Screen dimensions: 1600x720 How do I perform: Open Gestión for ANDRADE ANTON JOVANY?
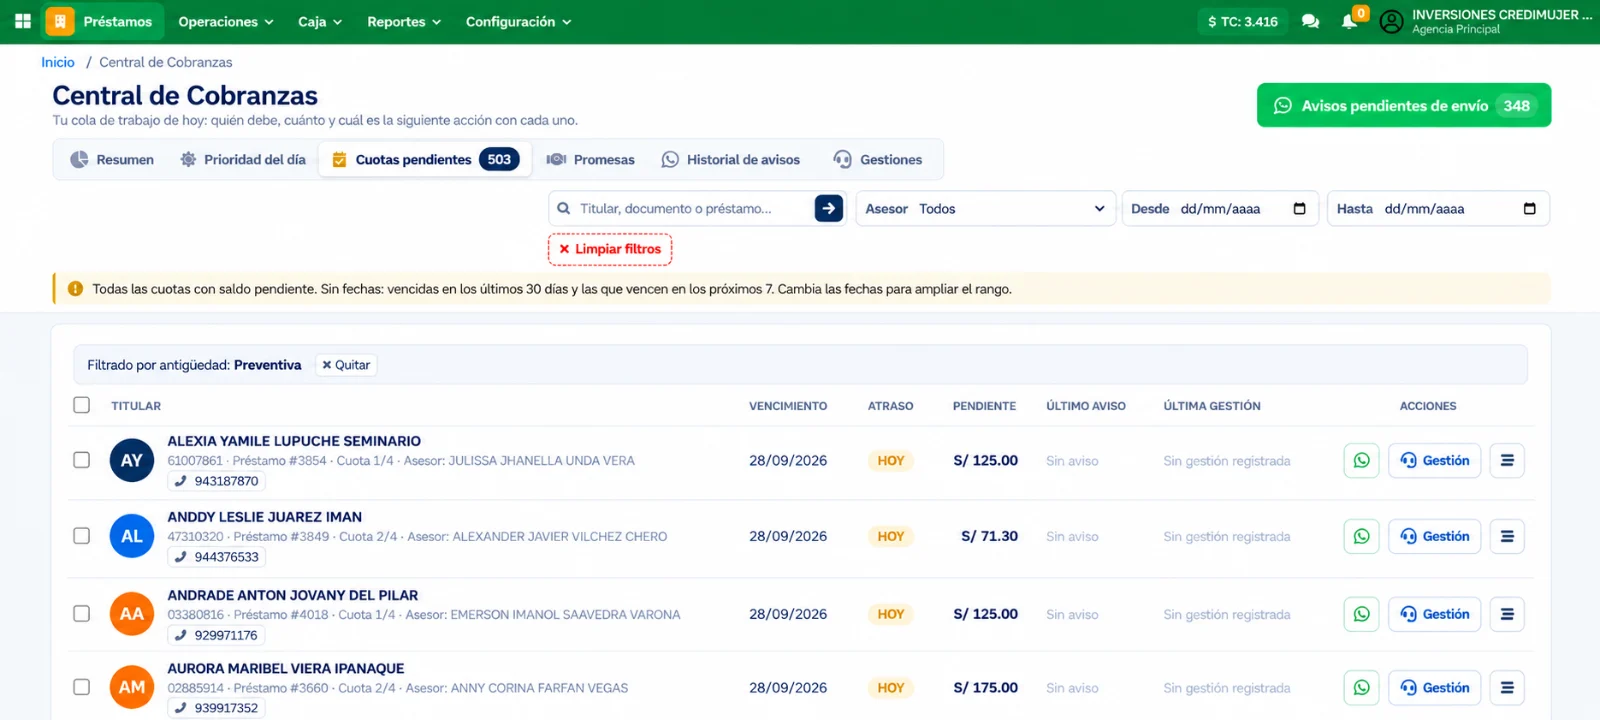click(1434, 614)
